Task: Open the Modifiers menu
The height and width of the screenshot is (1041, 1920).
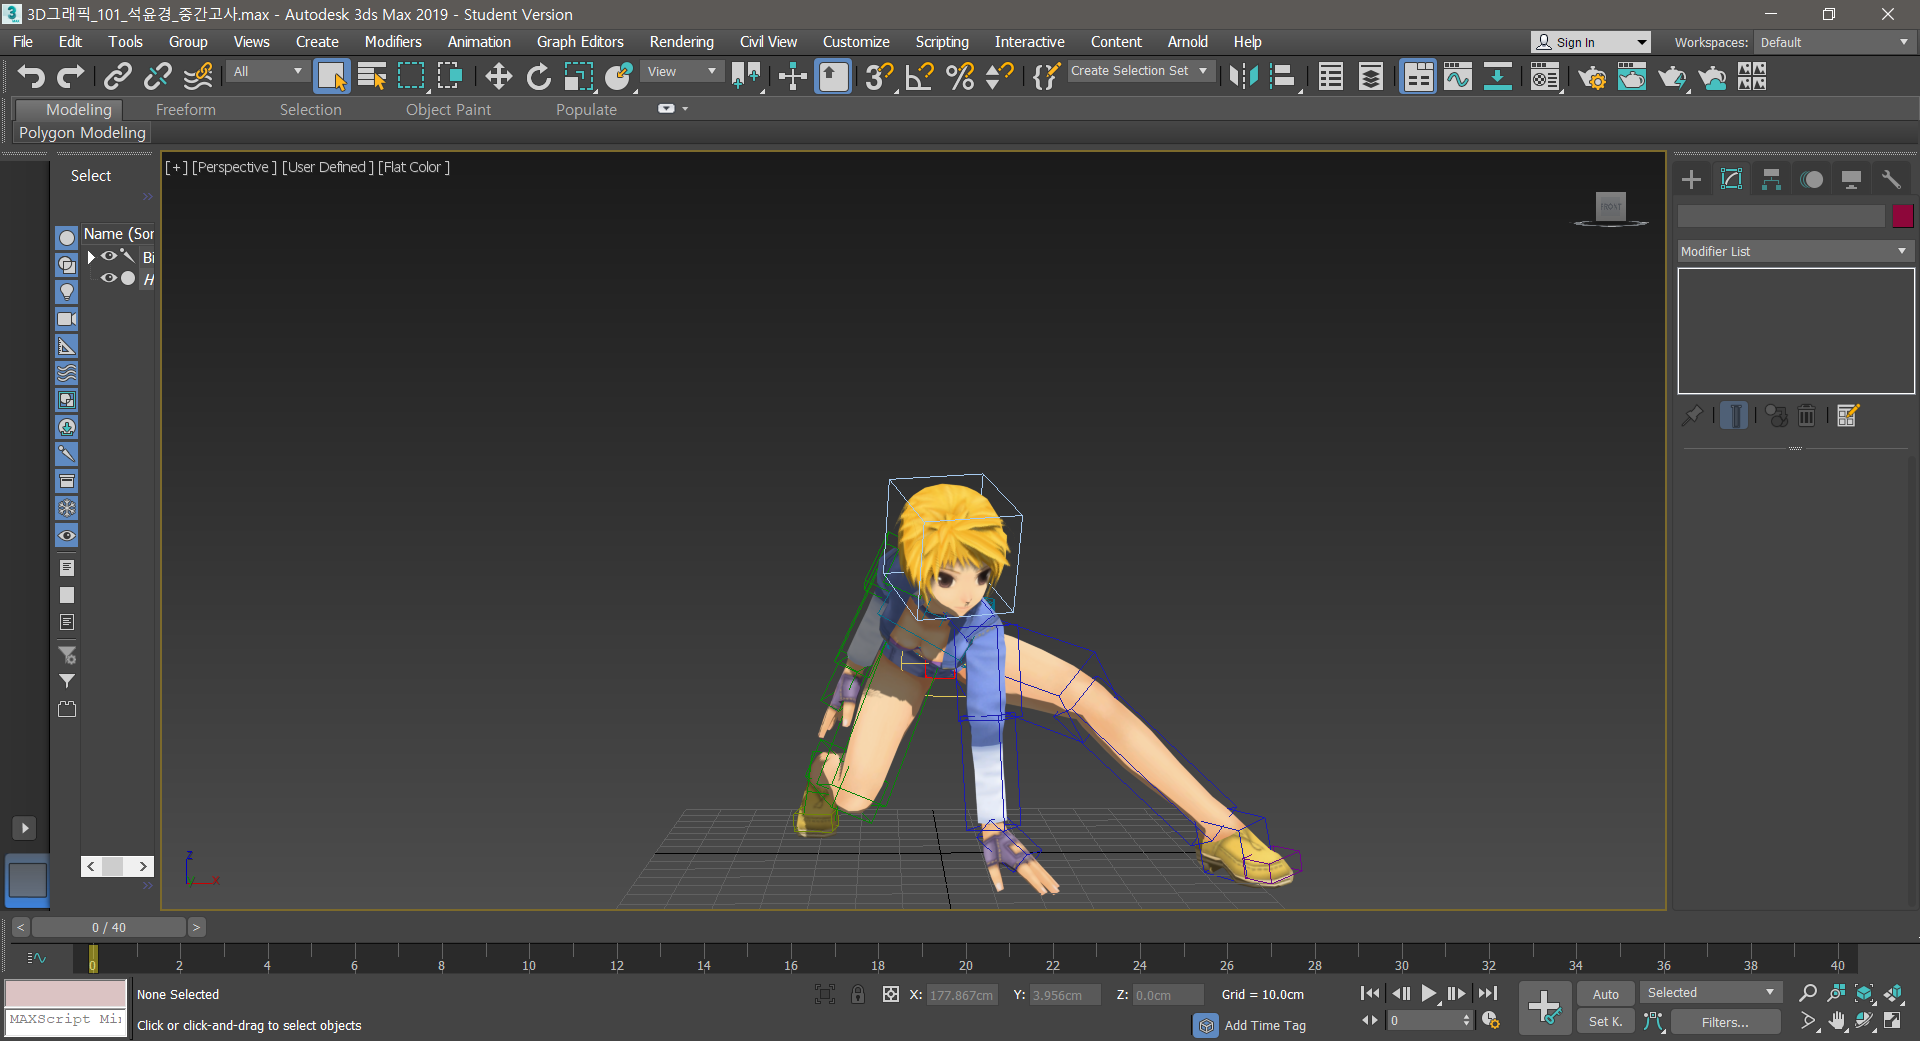Action: [x=393, y=42]
